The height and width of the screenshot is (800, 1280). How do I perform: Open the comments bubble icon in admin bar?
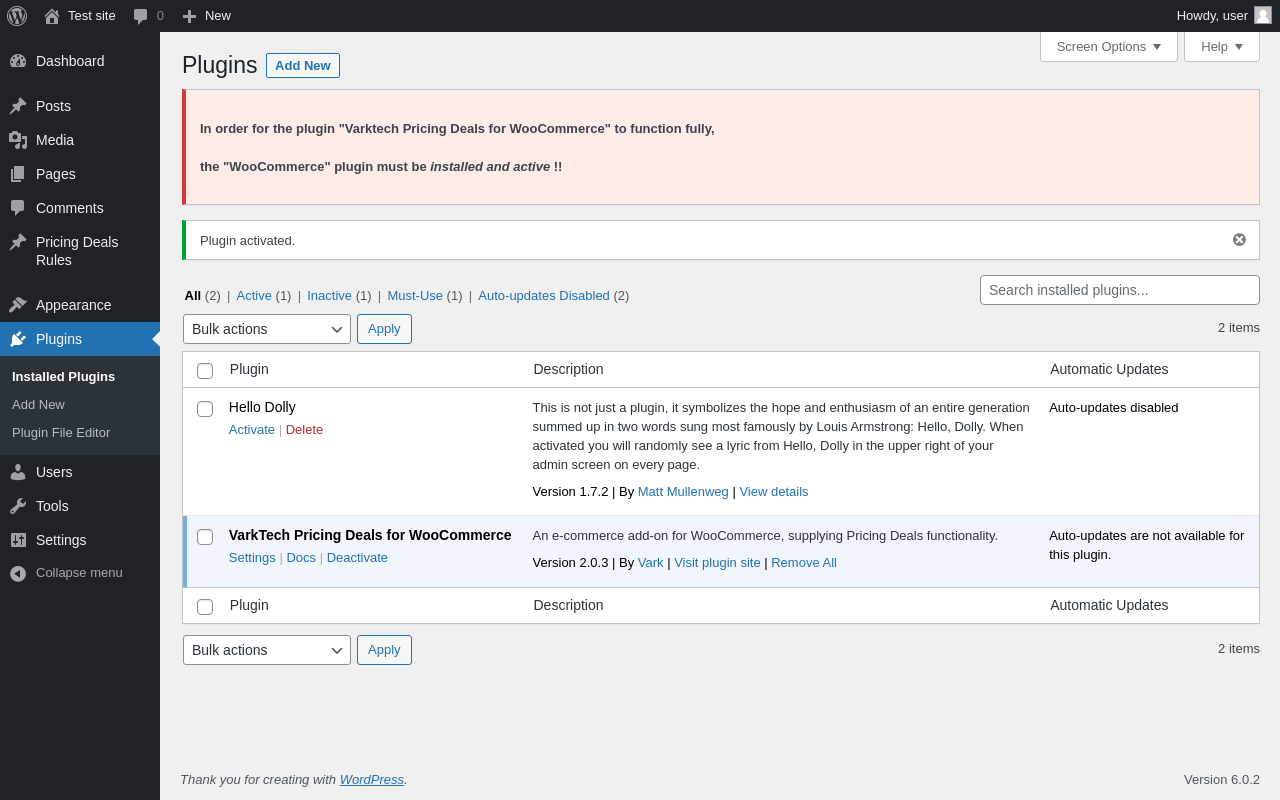pos(141,16)
